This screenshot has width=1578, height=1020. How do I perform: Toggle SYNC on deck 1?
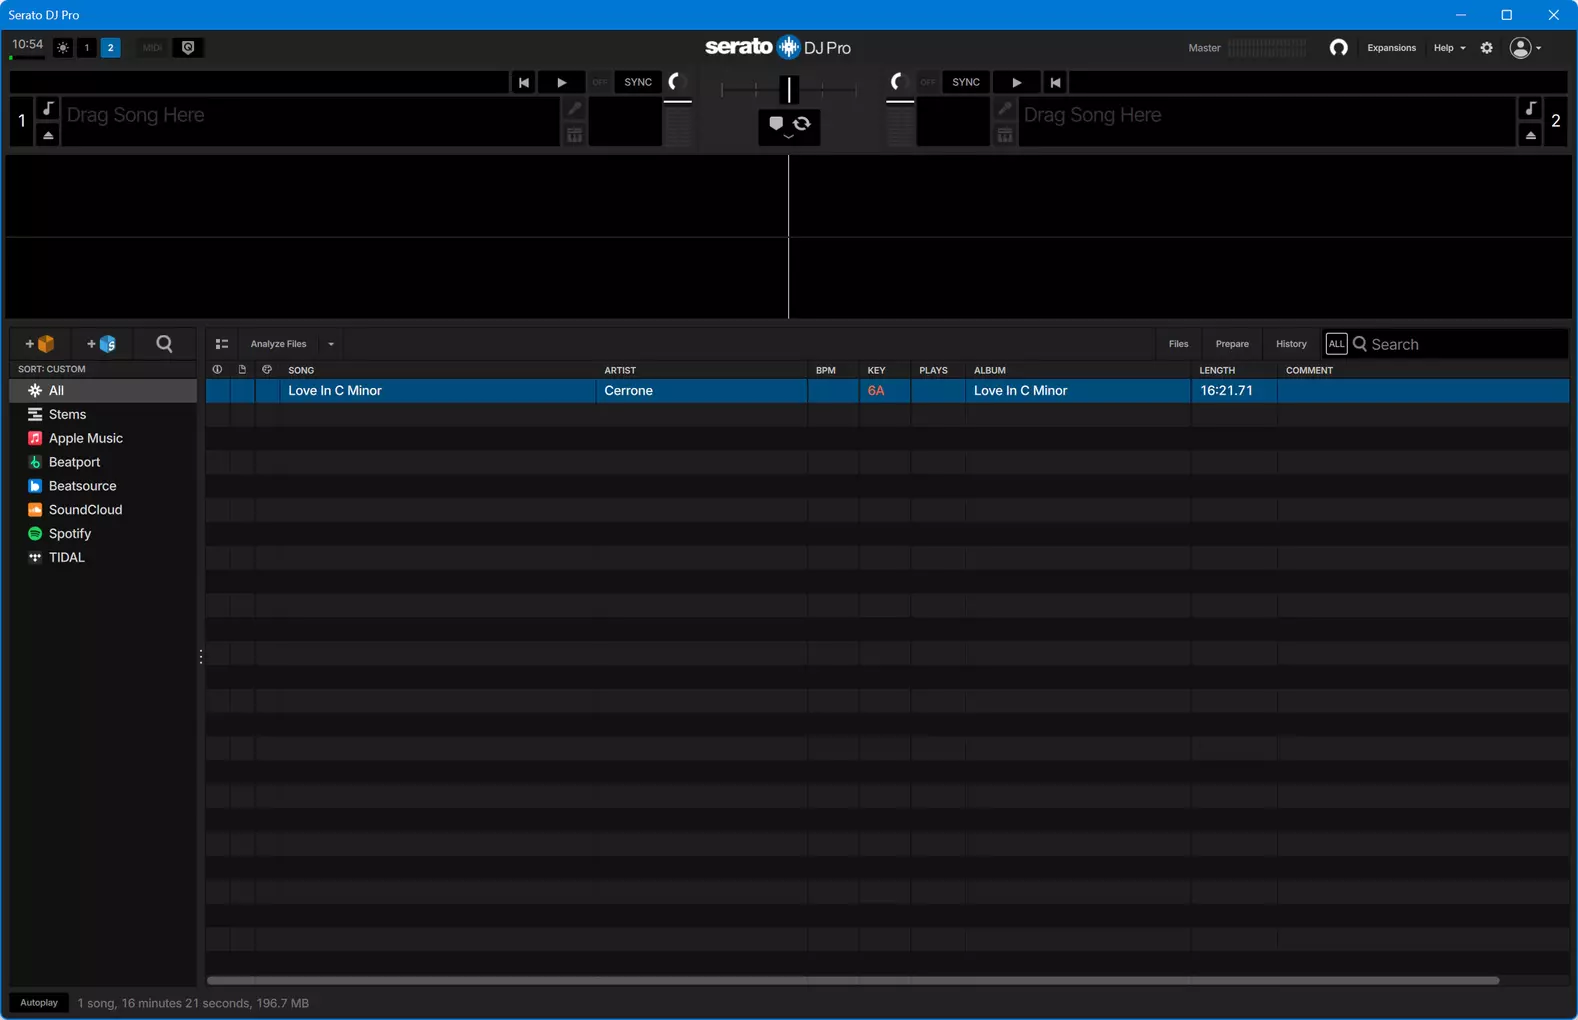point(638,82)
